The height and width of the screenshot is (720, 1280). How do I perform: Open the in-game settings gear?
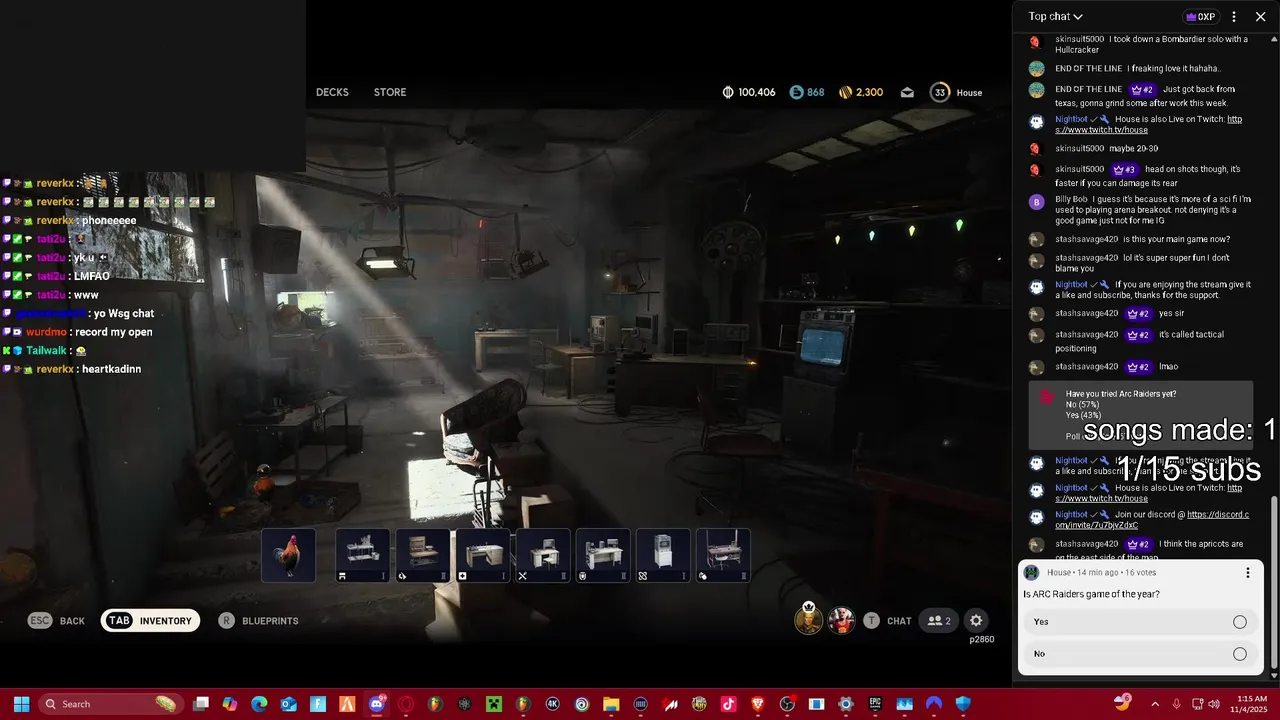coord(976,621)
